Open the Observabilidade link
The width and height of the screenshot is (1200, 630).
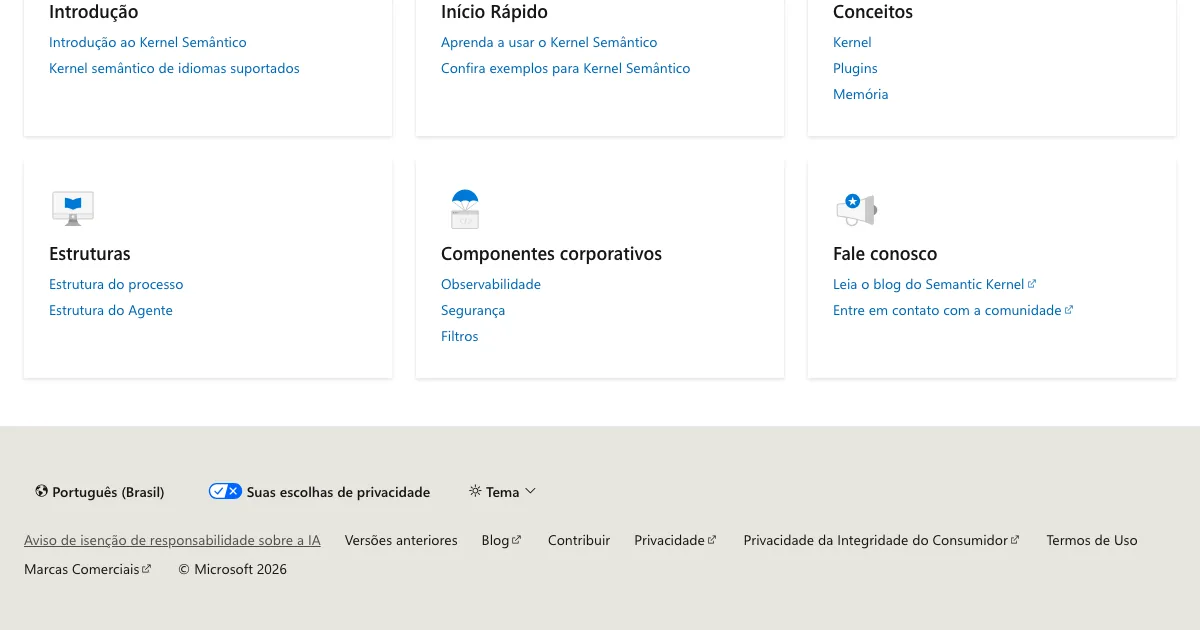[491, 284]
